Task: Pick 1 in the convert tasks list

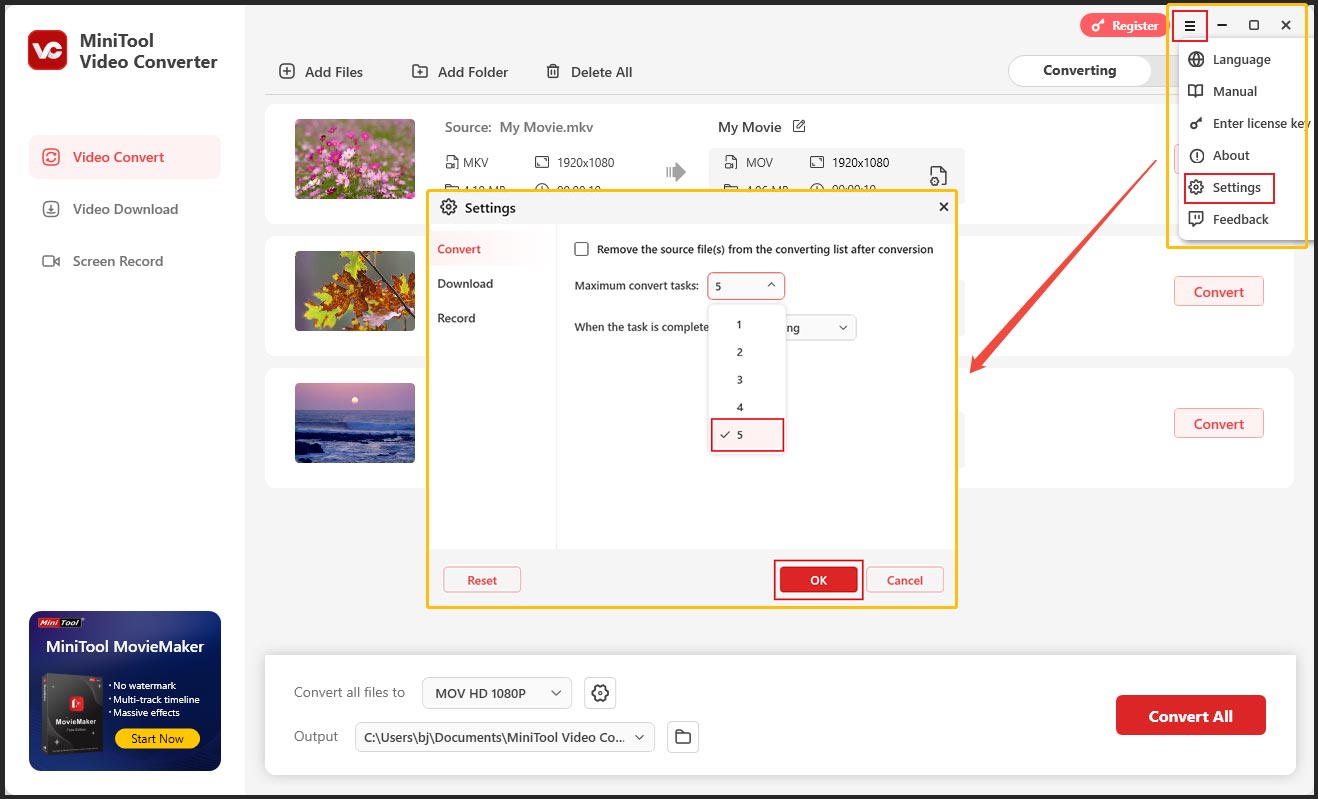Action: tap(747, 324)
